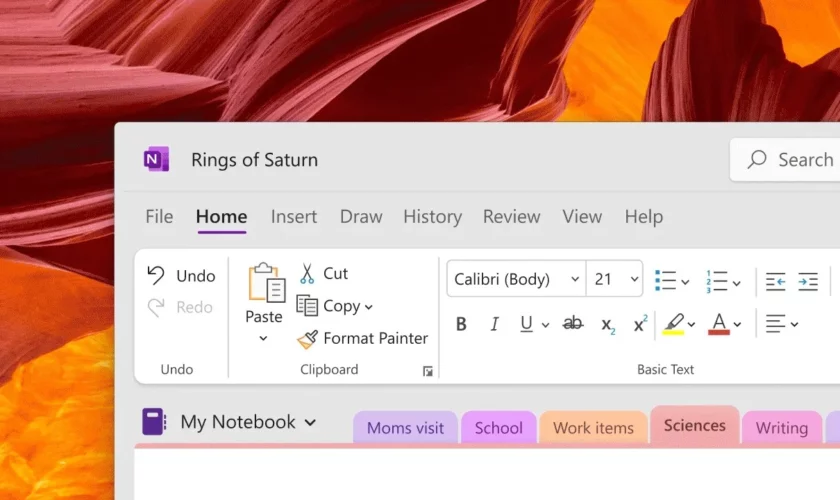840x500 pixels.
Task: Apply strikethrough formatting
Action: (573, 324)
